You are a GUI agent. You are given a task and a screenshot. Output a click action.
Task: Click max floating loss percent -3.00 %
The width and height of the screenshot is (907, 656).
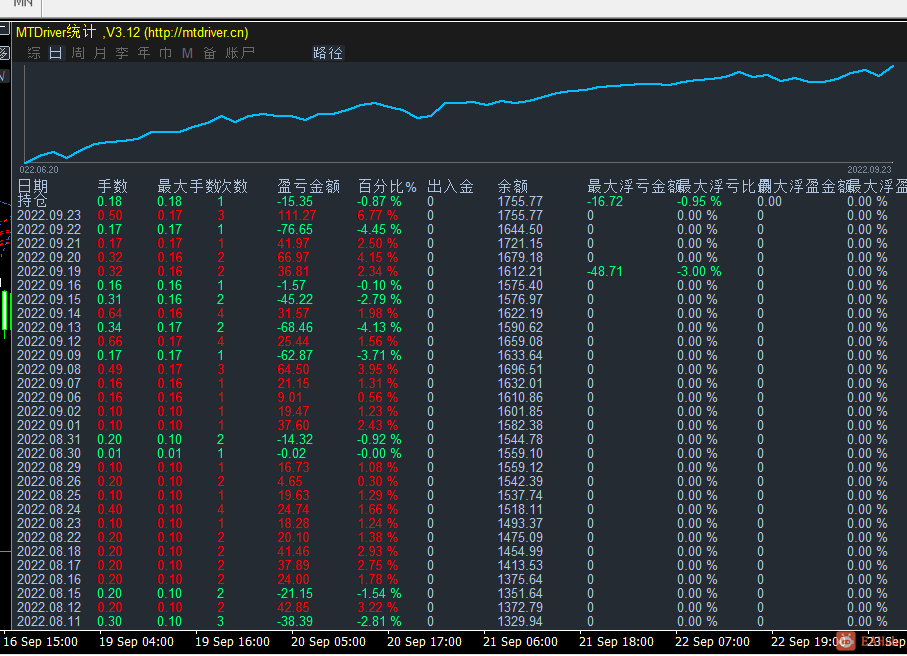coord(699,271)
